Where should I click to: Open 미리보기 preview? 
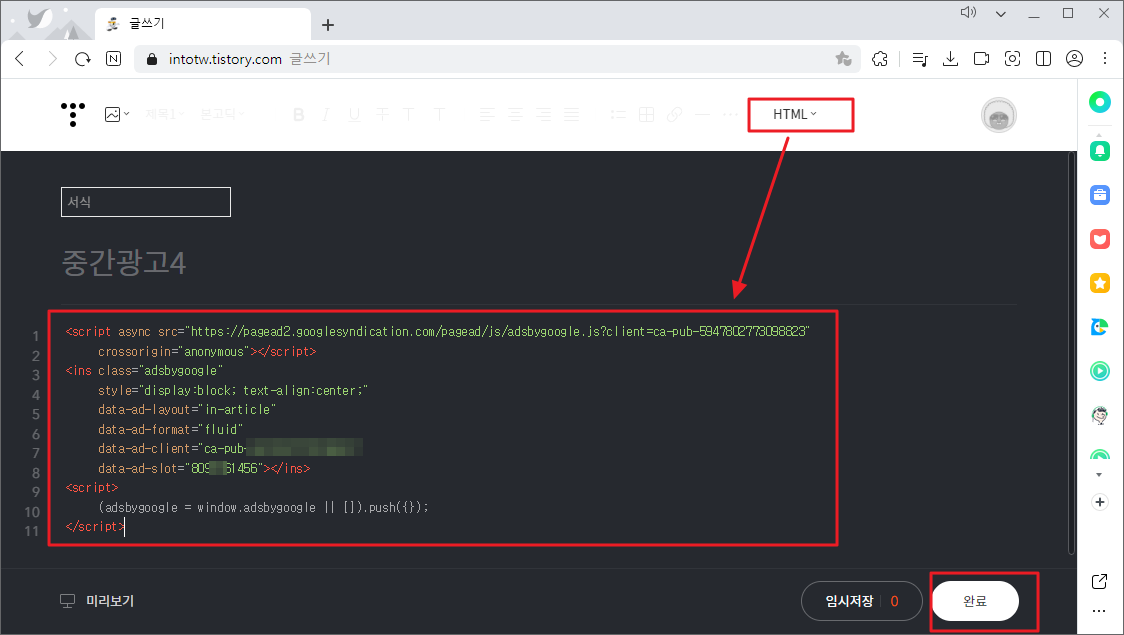pos(97,601)
